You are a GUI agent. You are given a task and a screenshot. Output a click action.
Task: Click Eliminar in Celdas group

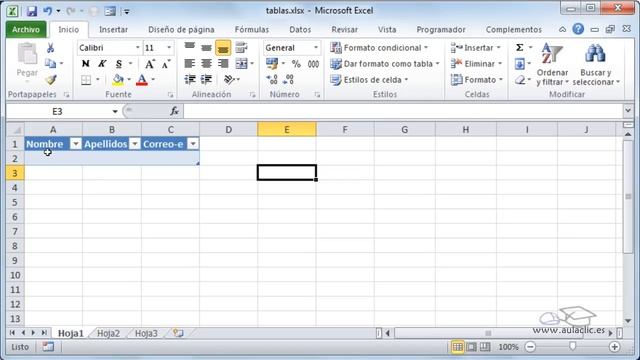coord(476,64)
